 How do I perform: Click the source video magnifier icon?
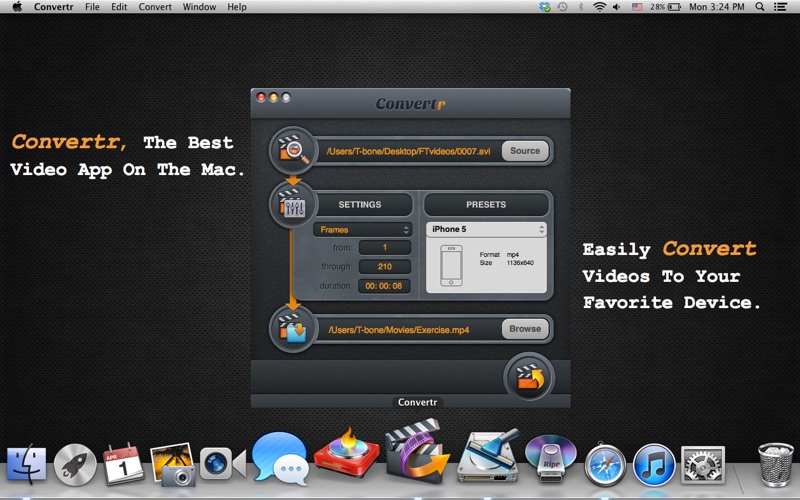(293, 151)
